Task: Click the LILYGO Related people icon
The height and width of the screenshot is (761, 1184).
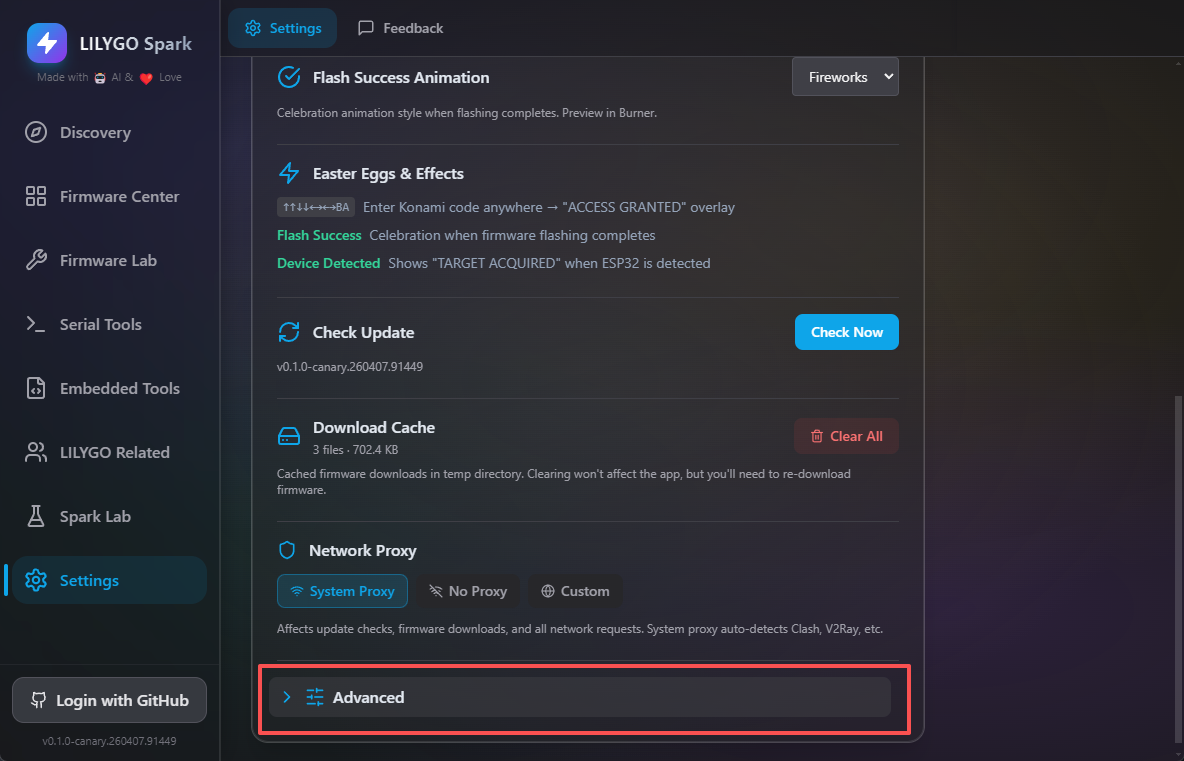Action: [x=36, y=453]
